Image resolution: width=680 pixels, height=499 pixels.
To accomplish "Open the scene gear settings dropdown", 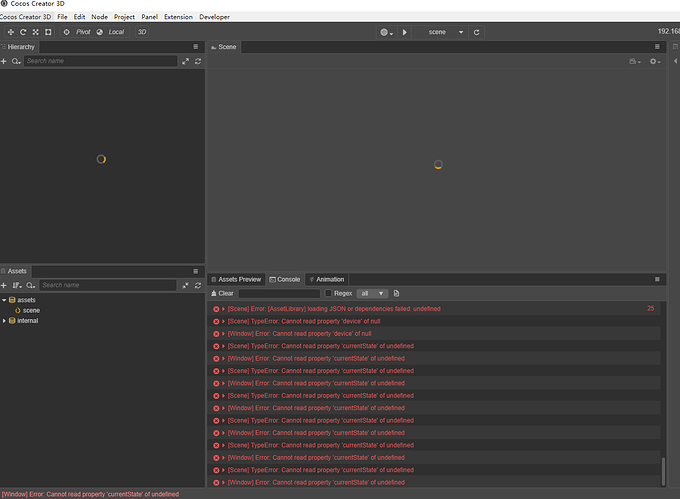I will tap(655, 62).
